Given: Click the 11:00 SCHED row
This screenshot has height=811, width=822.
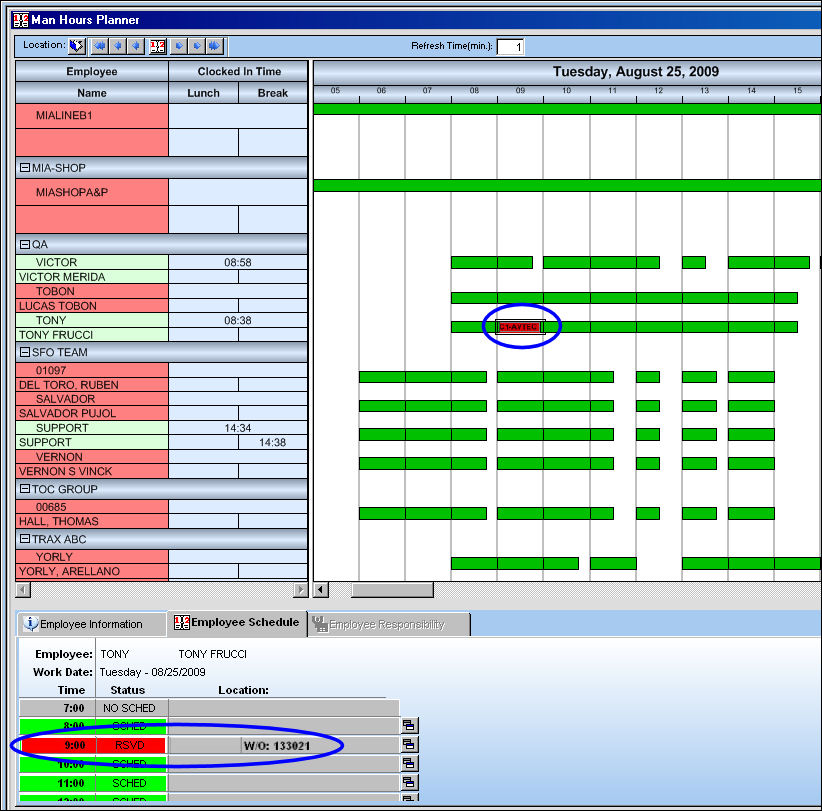Looking at the screenshot, I should [x=209, y=783].
